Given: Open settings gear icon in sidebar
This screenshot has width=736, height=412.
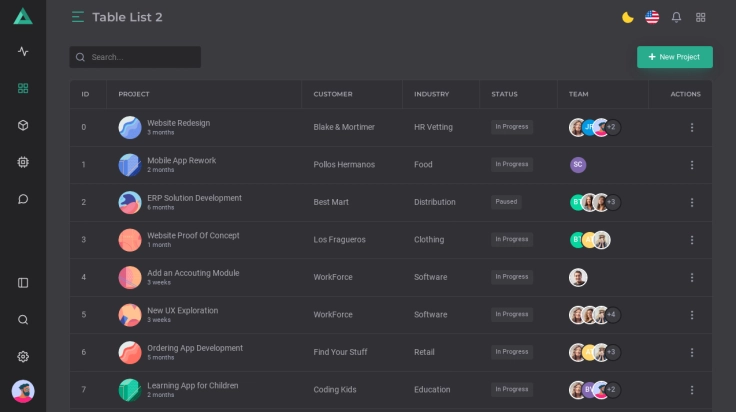Looking at the screenshot, I should coord(23,357).
